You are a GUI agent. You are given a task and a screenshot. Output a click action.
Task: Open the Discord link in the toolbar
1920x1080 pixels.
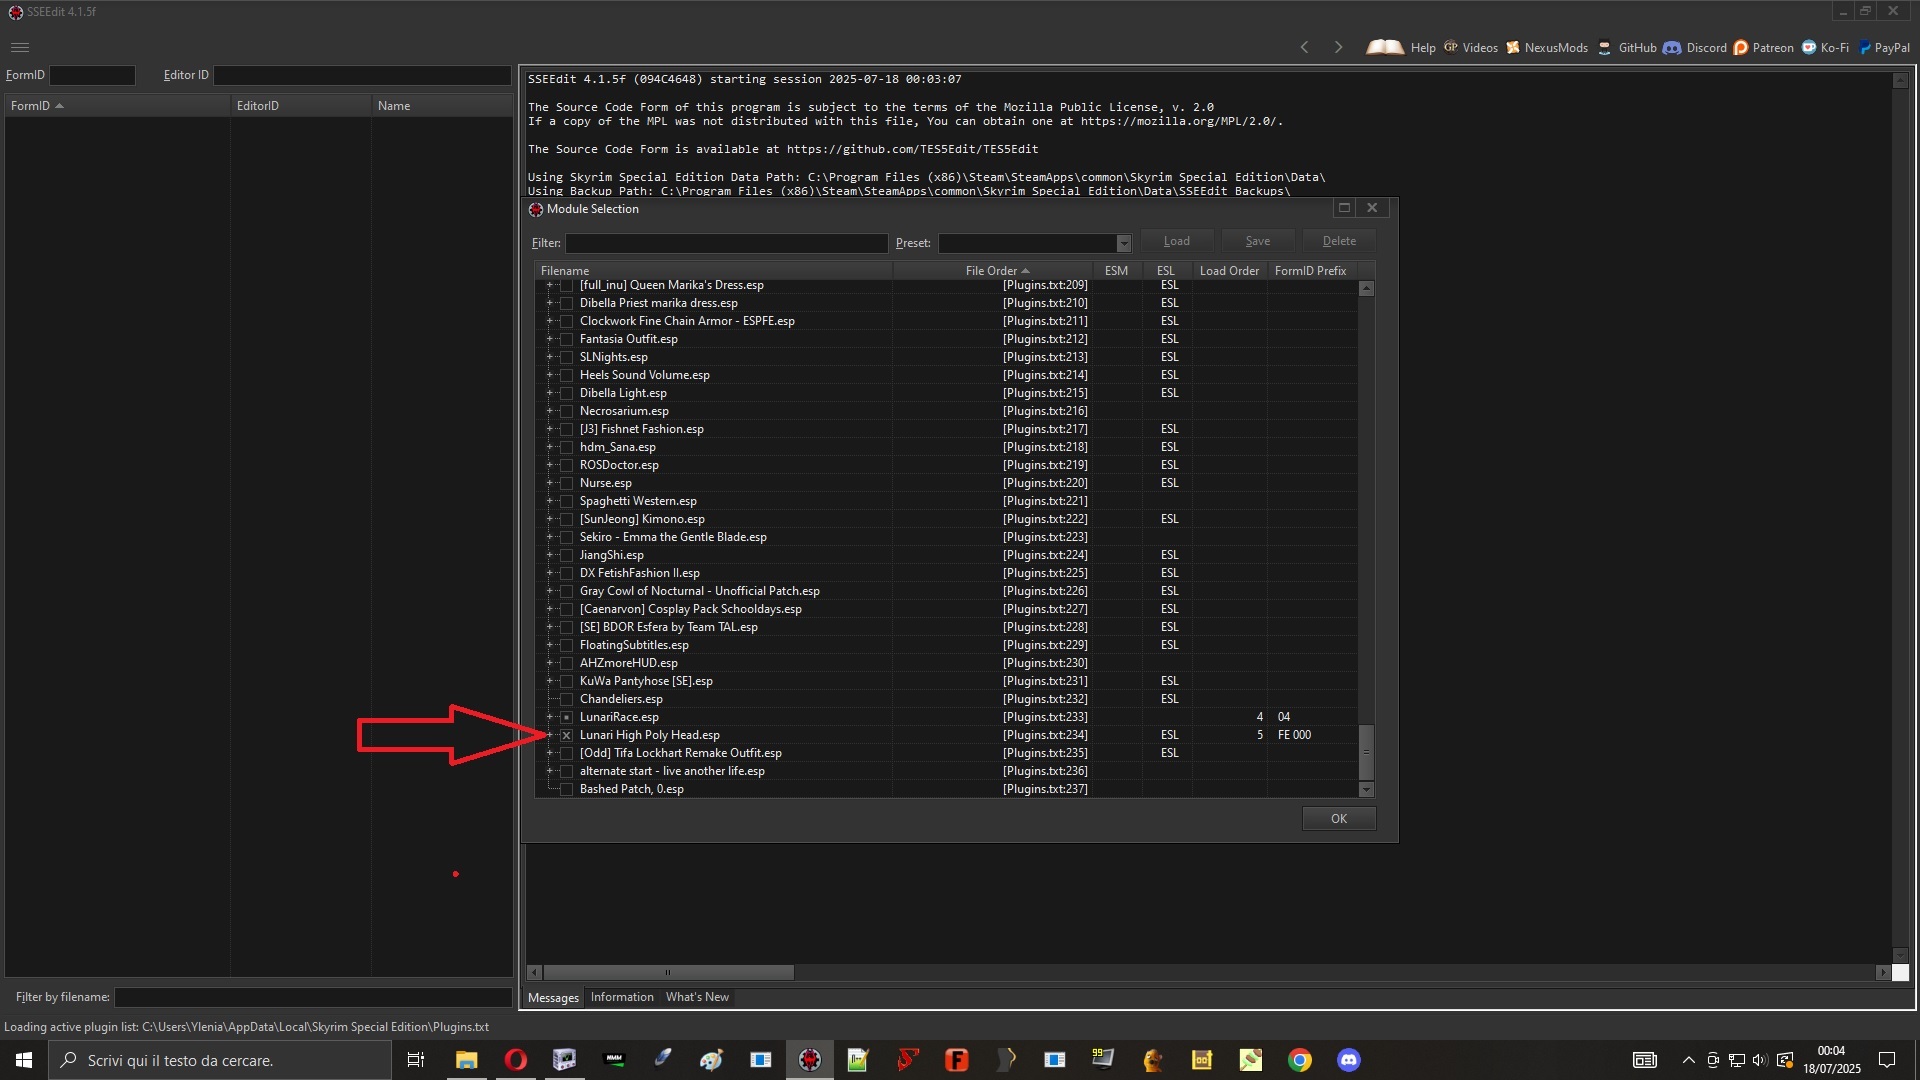(1695, 47)
